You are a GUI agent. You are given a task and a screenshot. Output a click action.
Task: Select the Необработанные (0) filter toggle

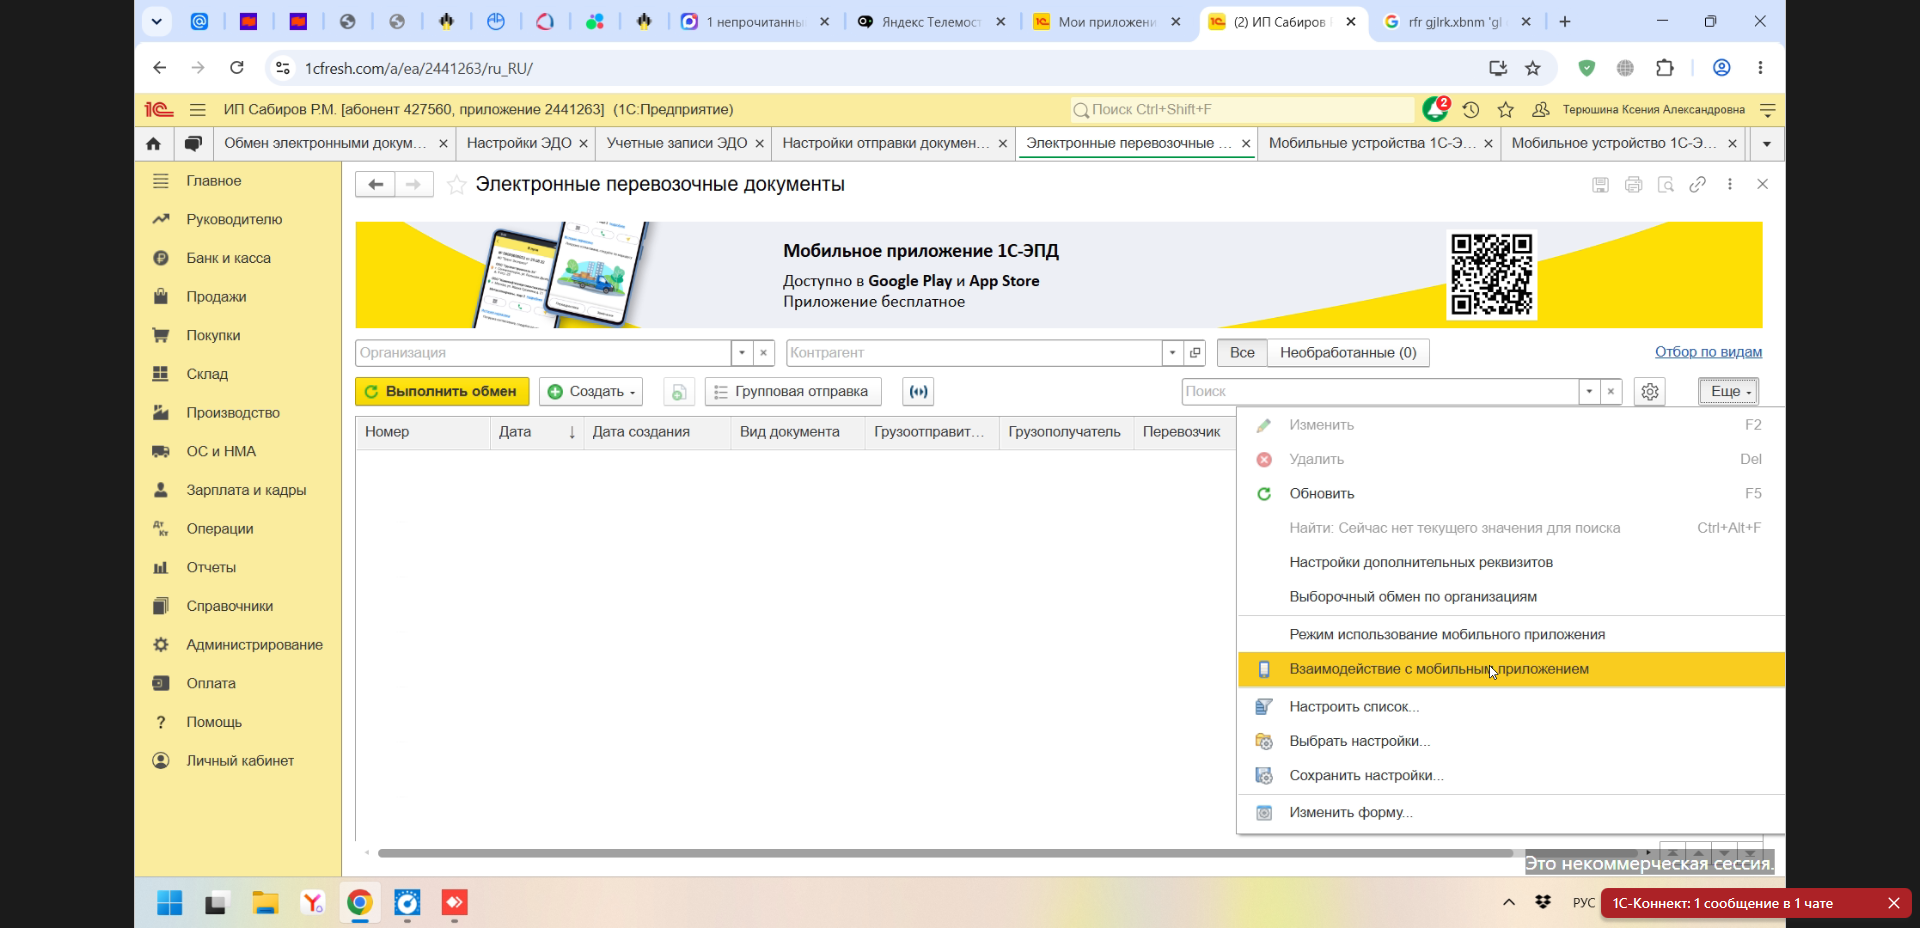(x=1348, y=353)
